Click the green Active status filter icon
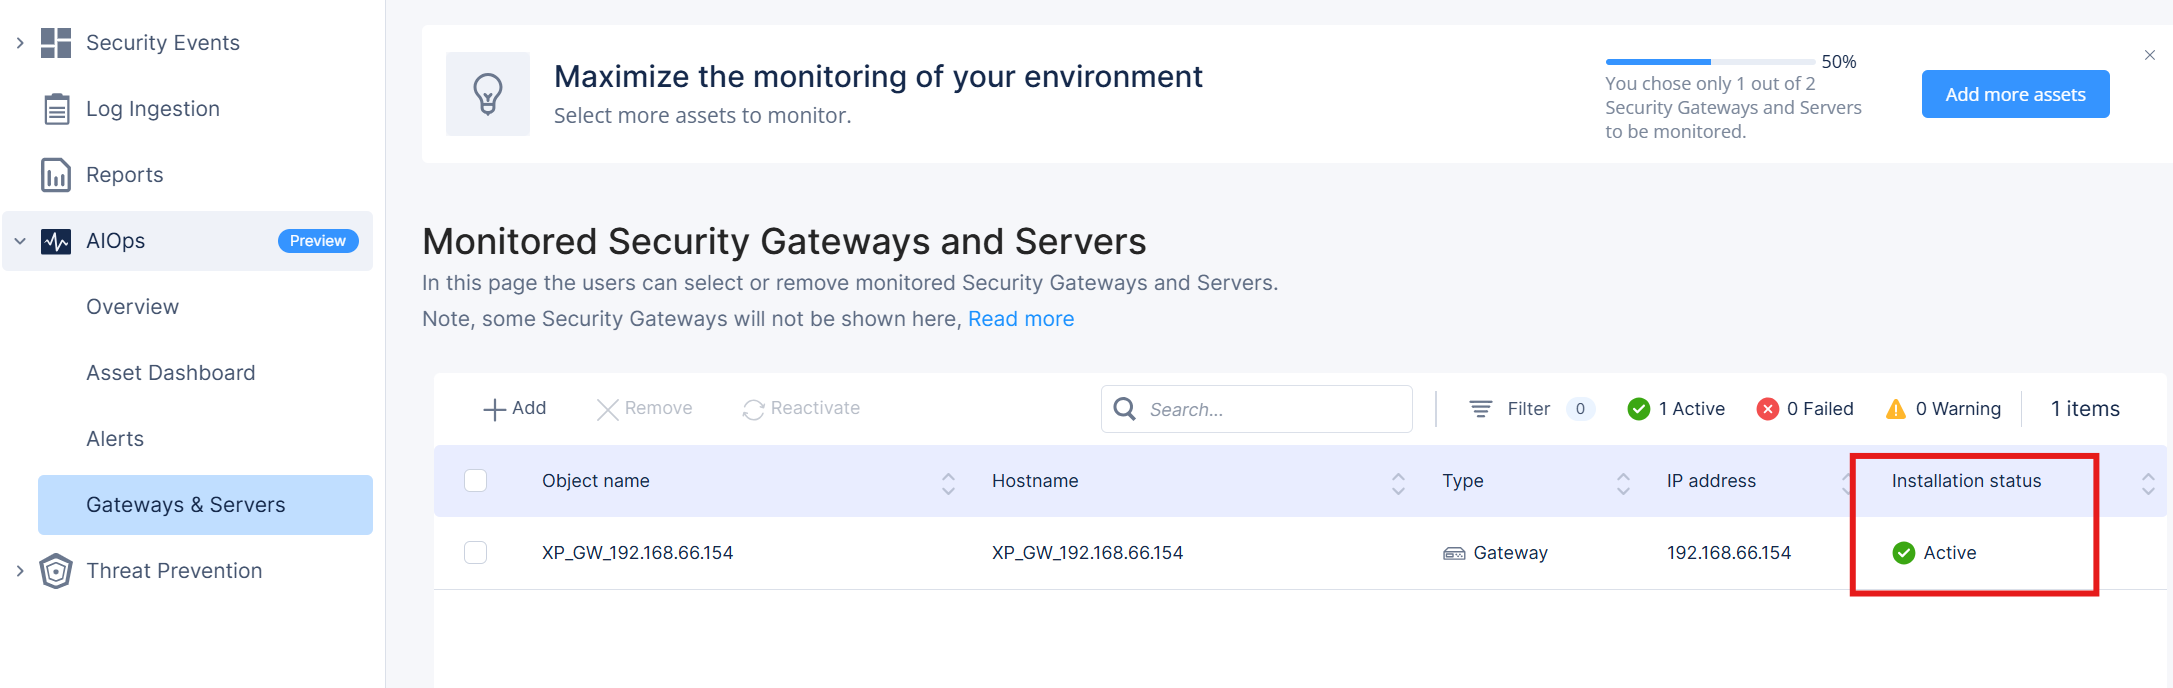 pos(1638,409)
